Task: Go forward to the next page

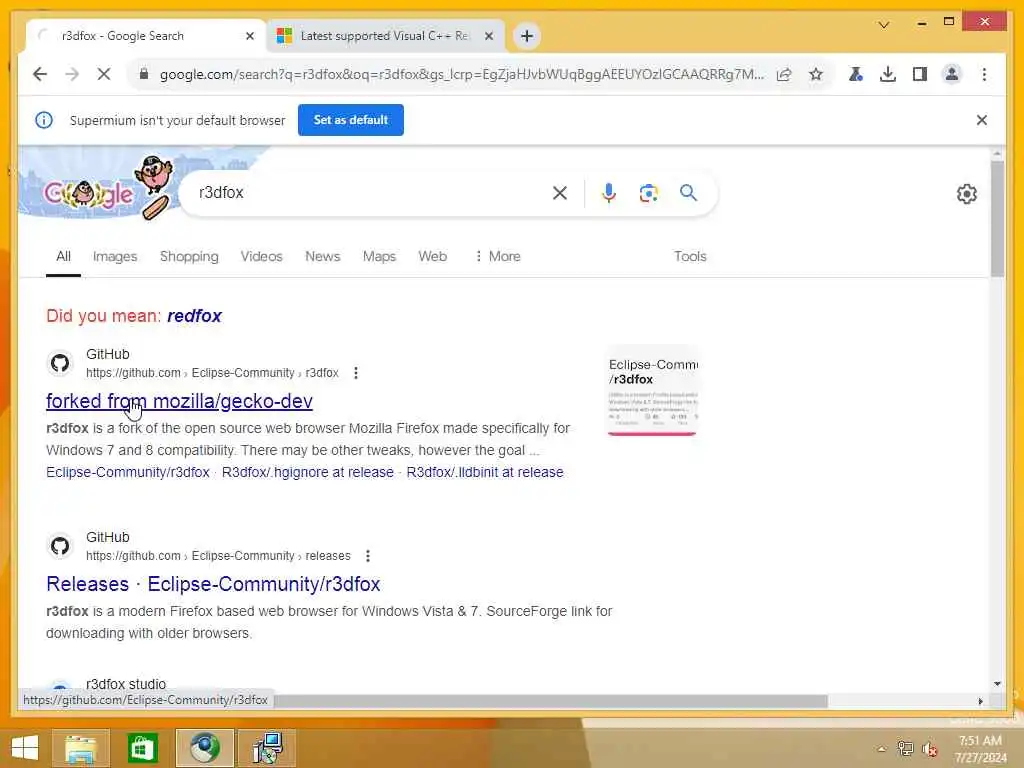Action: 72,74
